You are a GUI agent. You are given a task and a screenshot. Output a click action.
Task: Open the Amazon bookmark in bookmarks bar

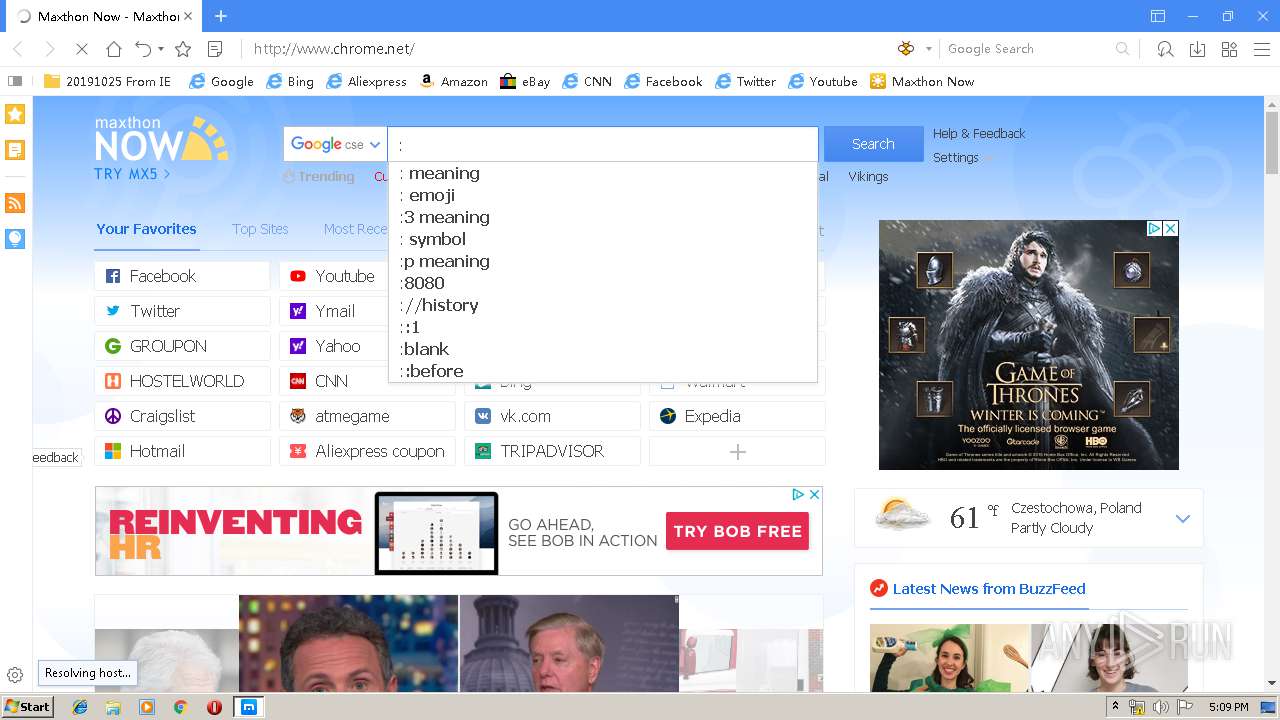454,81
